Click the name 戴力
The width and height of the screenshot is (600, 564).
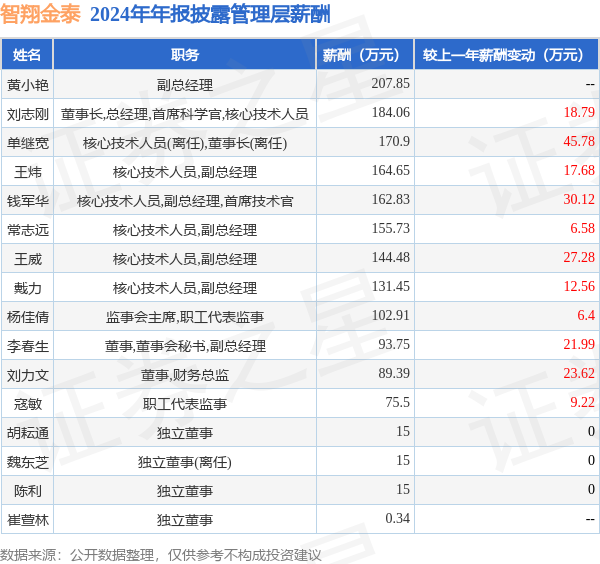coord(28,288)
